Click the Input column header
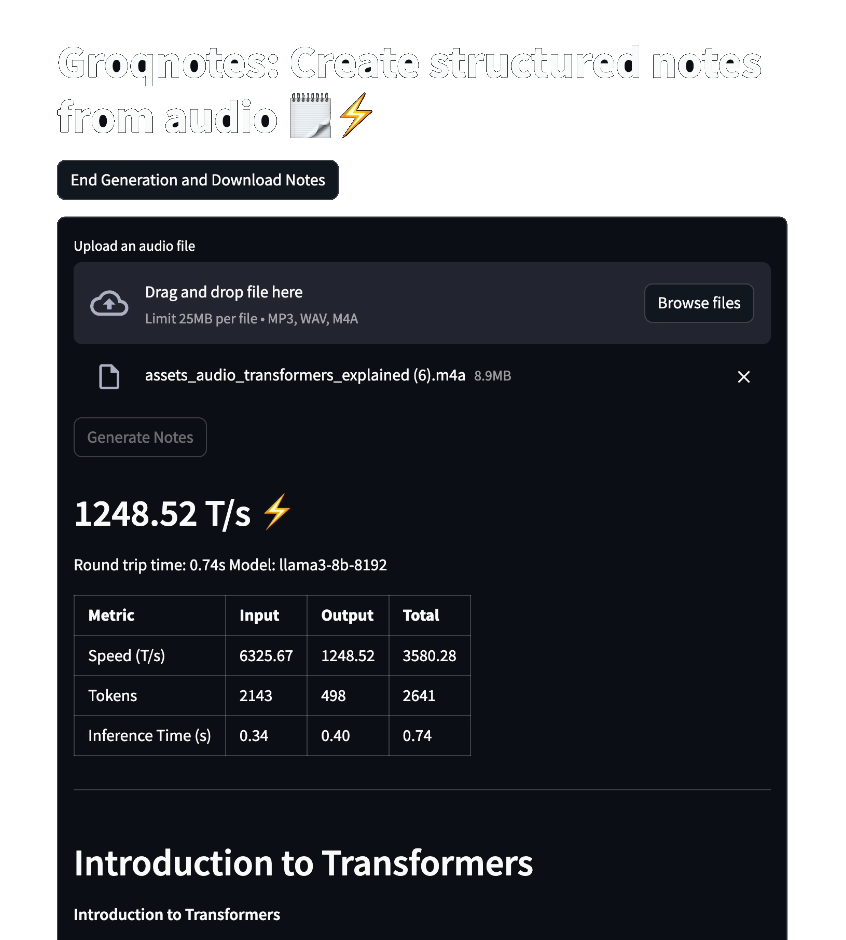 tap(259, 615)
